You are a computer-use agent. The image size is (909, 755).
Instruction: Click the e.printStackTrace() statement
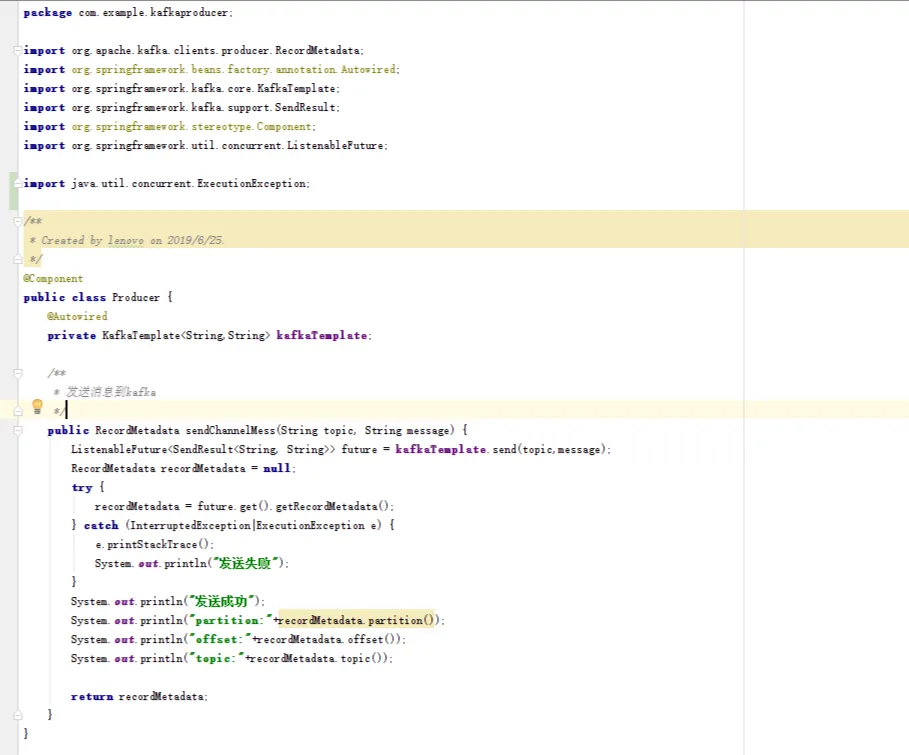154,545
